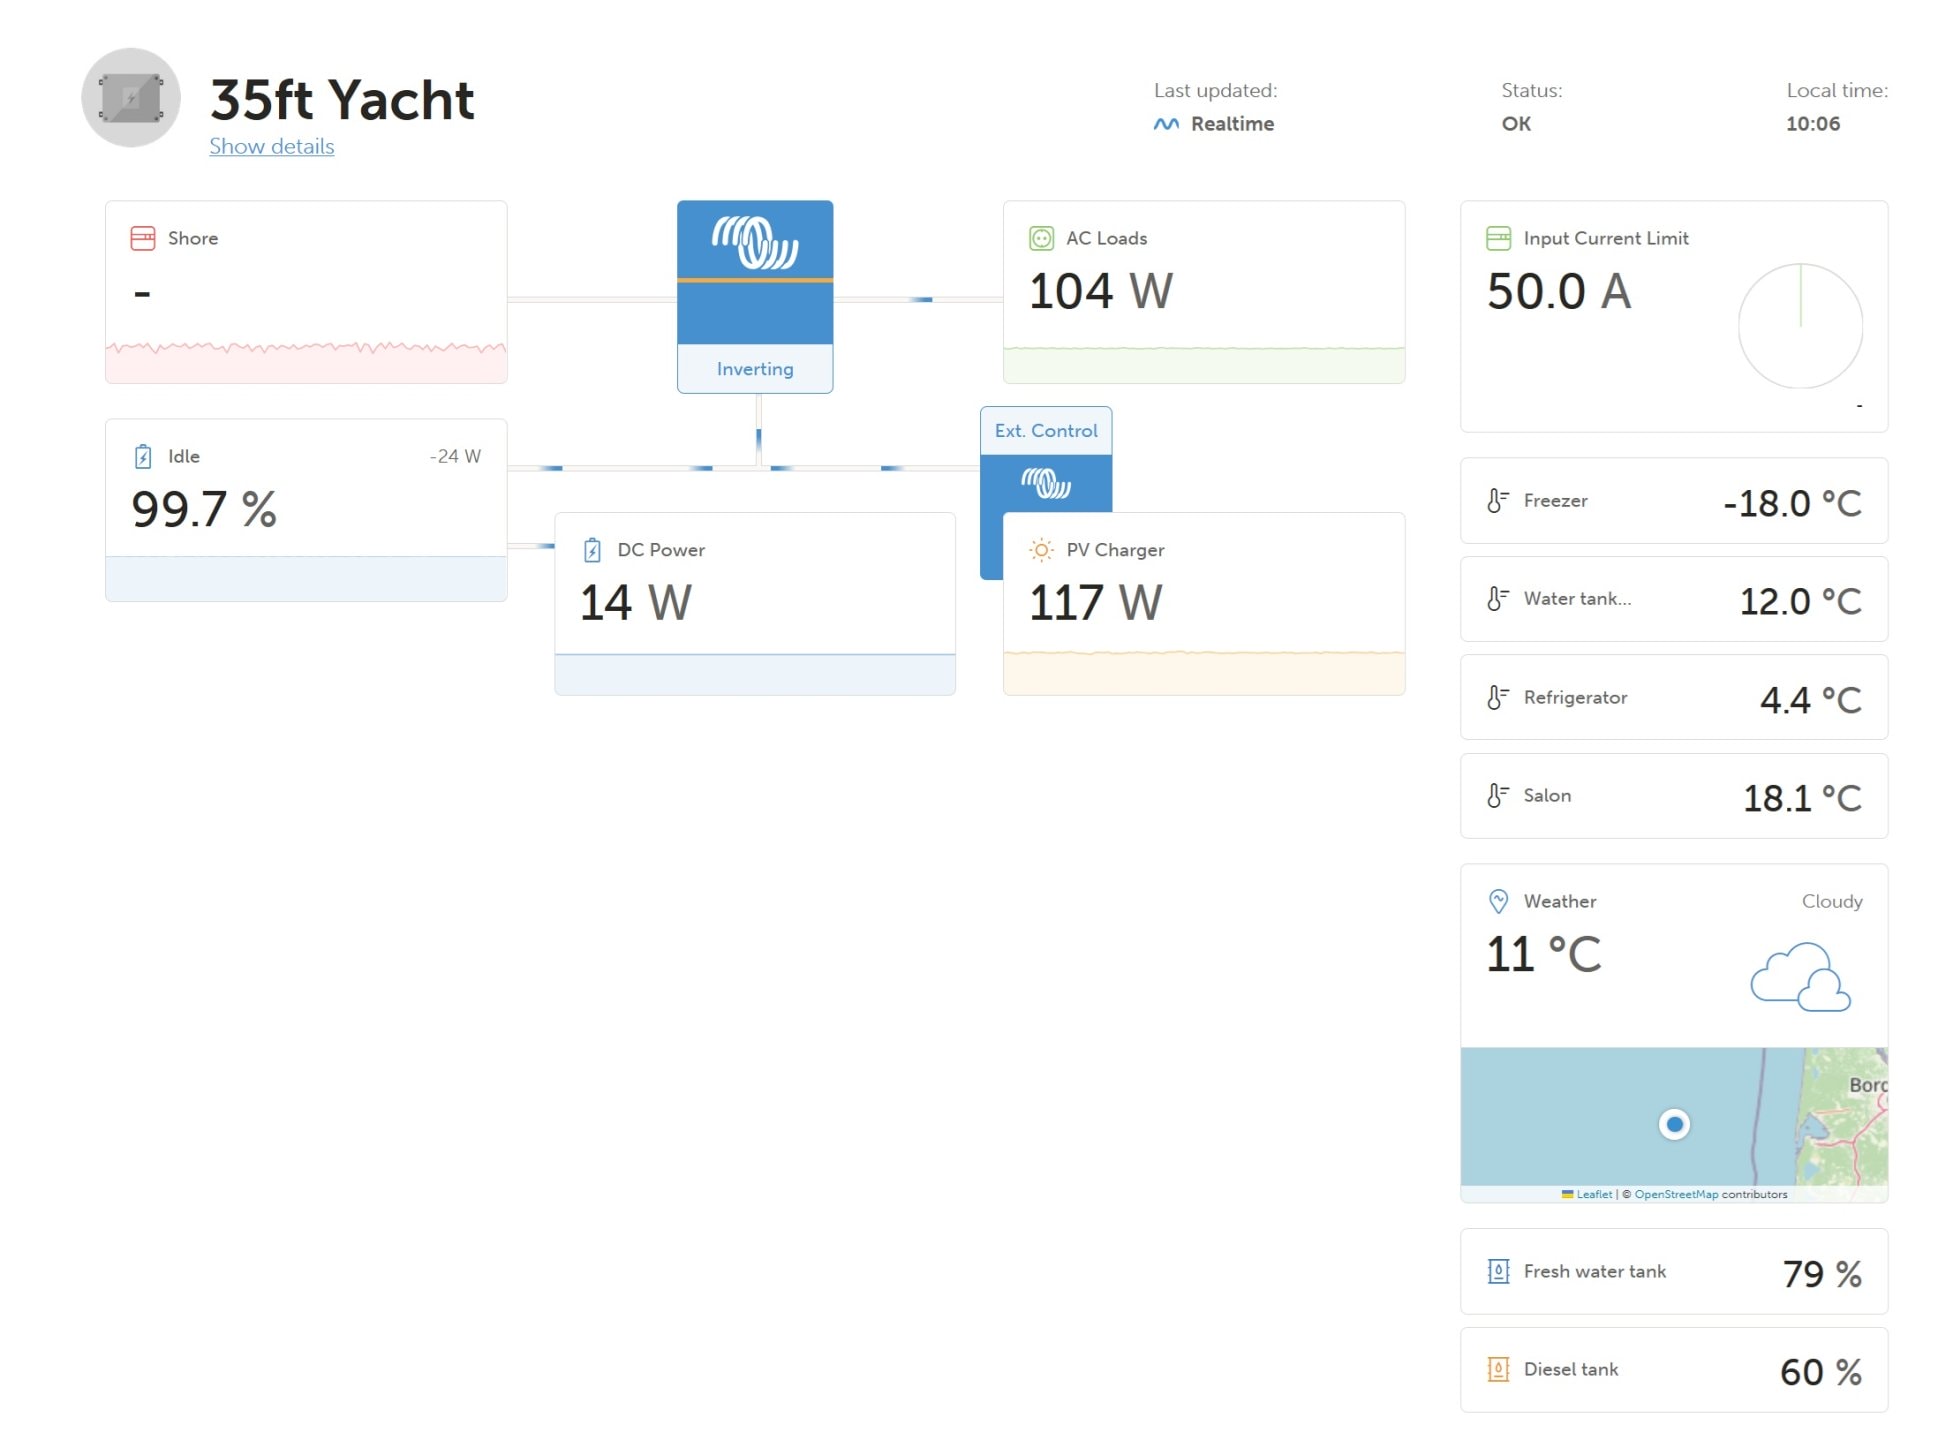Click the Realtime waveform icon
Image resolution: width=1953 pixels, height=1440 pixels.
click(x=1166, y=124)
